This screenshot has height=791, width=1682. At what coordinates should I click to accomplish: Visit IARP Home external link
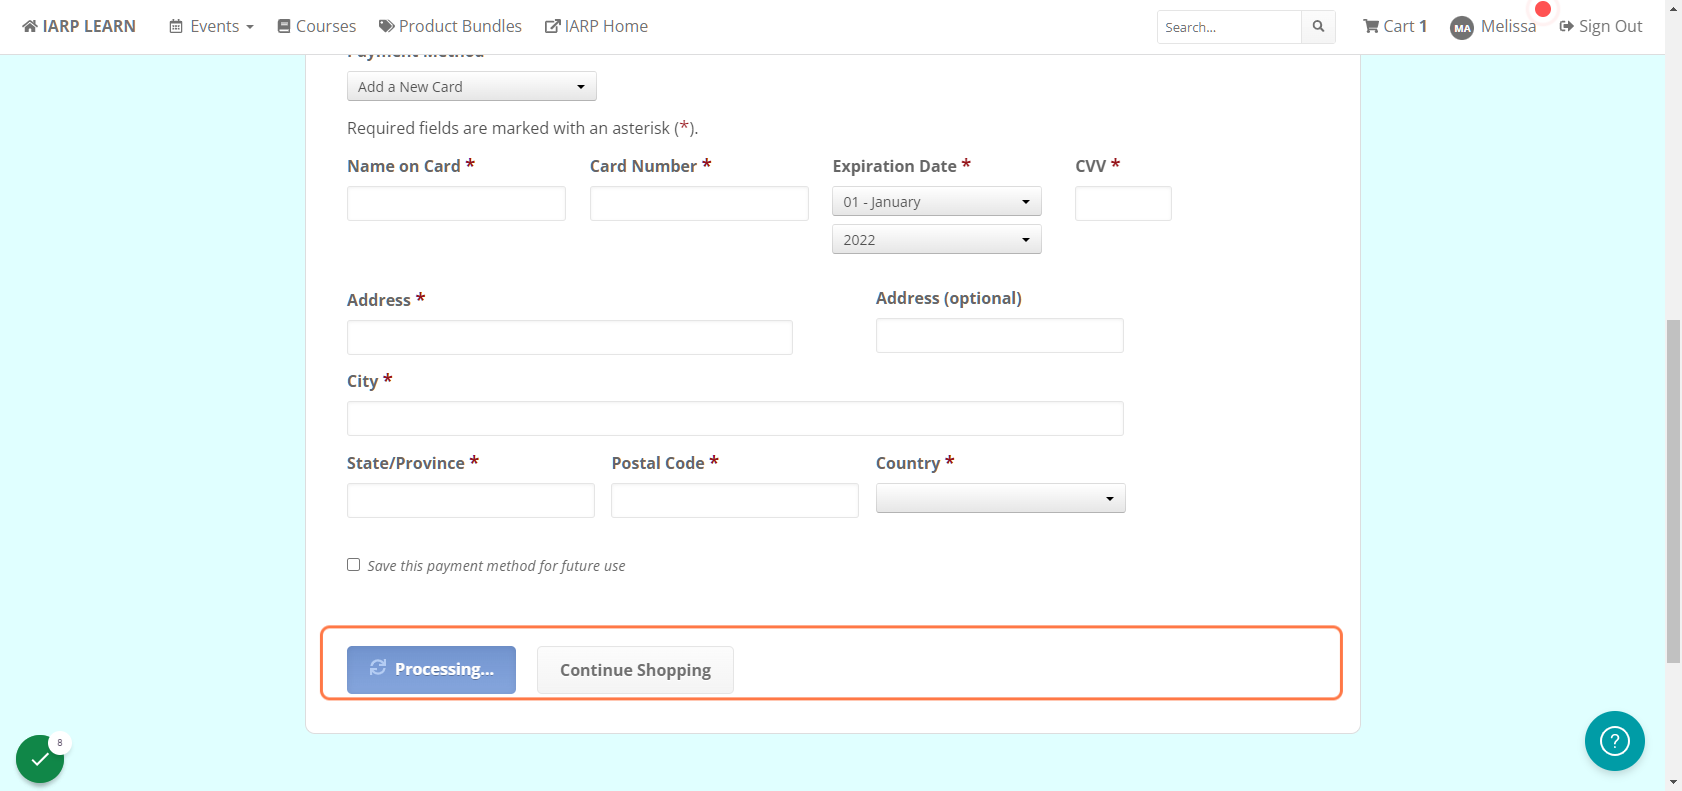[596, 26]
